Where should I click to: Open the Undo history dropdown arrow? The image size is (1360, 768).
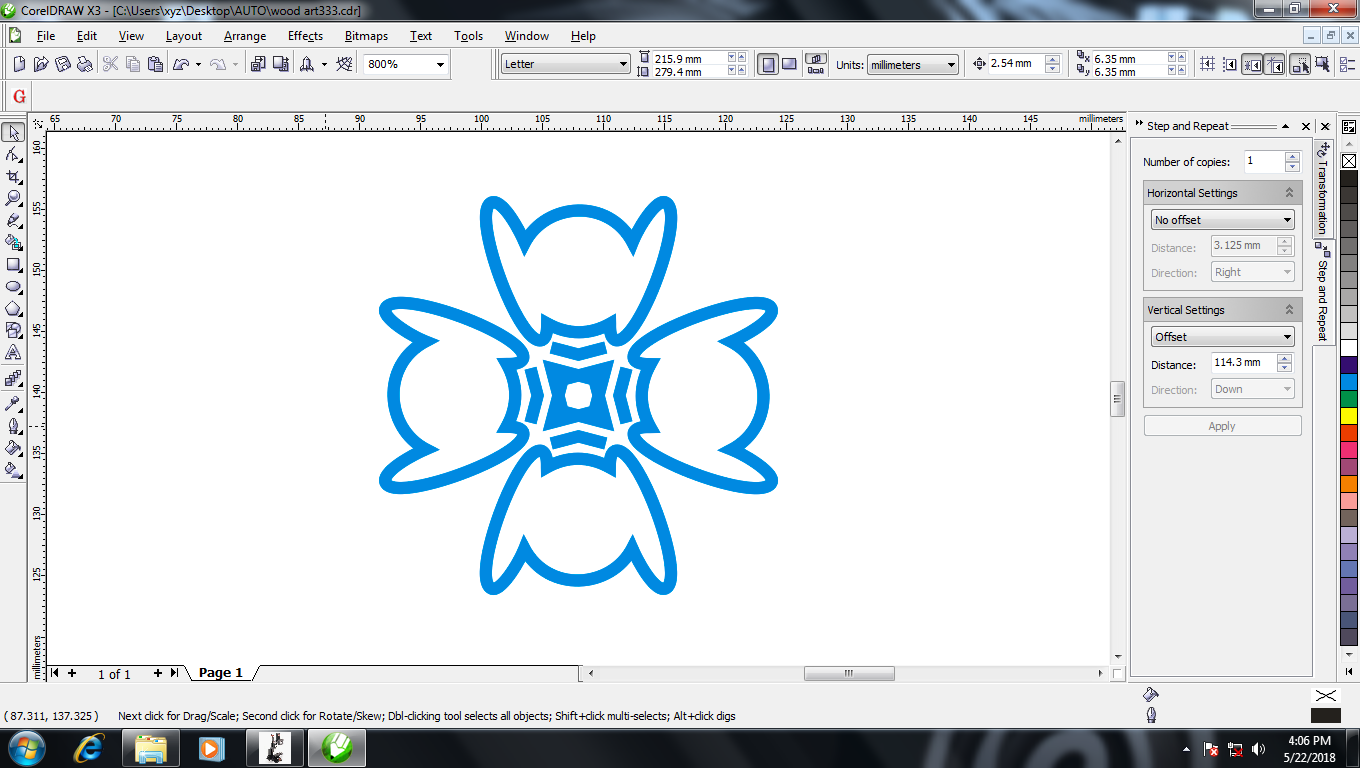pyautogui.click(x=198, y=64)
